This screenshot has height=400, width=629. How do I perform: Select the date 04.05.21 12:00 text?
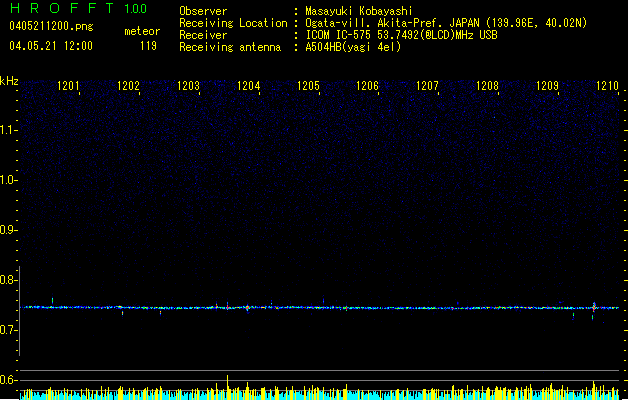coord(50,46)
